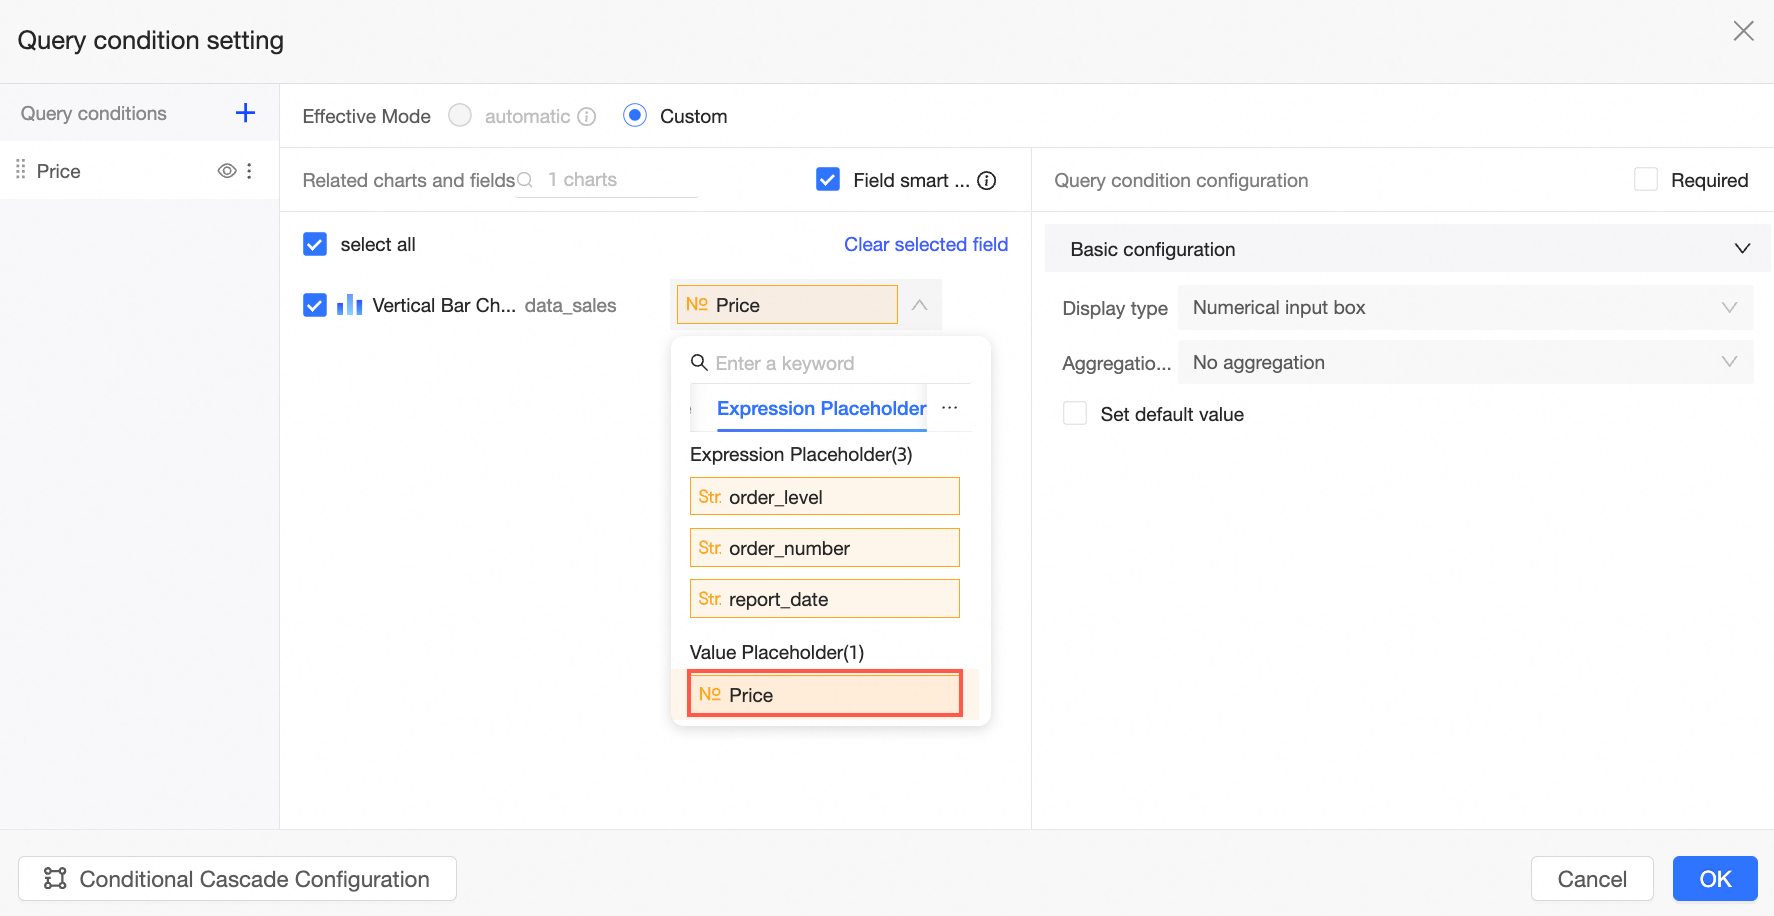Open more options for Price condition

249,171
